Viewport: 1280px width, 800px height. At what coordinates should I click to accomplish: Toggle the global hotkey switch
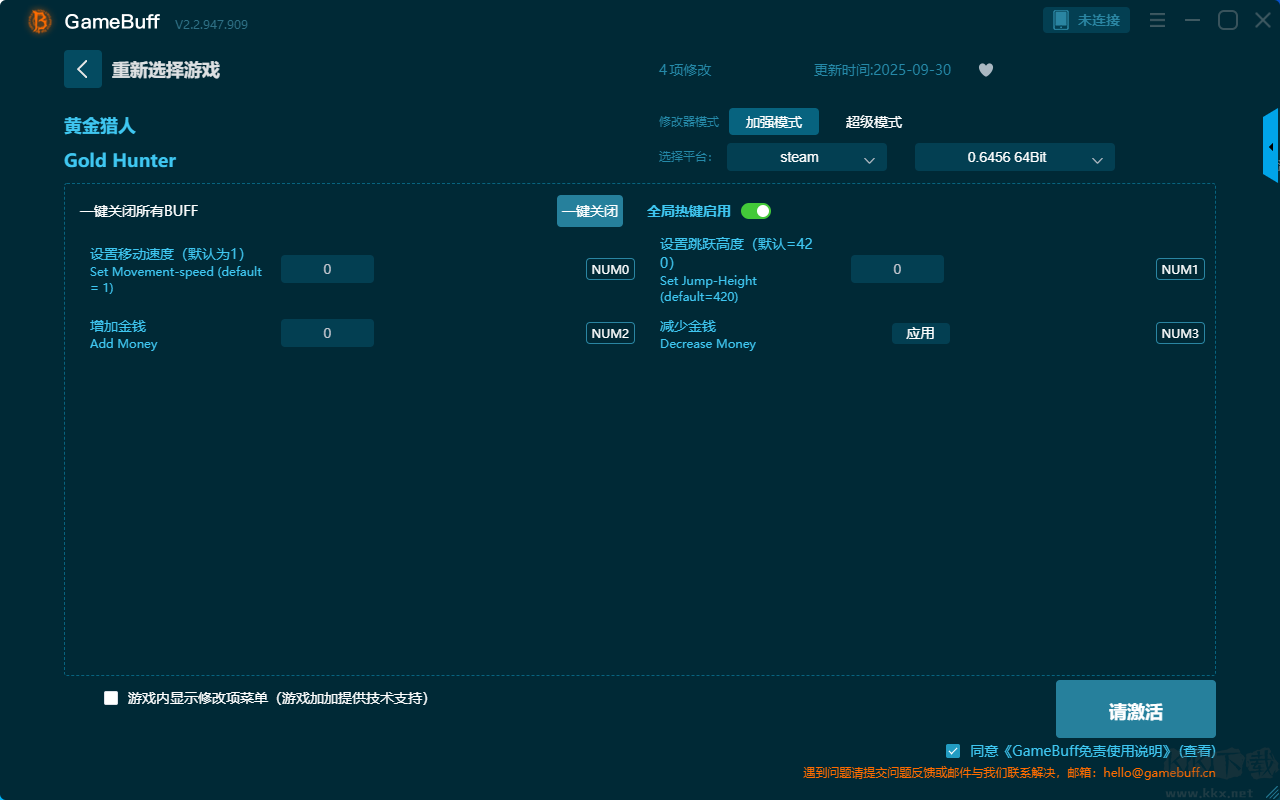[x=756, y=211]
